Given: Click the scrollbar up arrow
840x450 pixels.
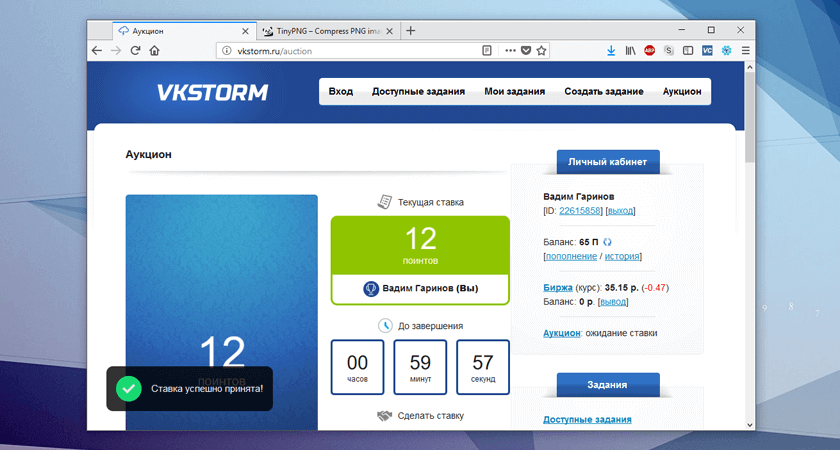Looking at the screenshot, I should (749, 67).
